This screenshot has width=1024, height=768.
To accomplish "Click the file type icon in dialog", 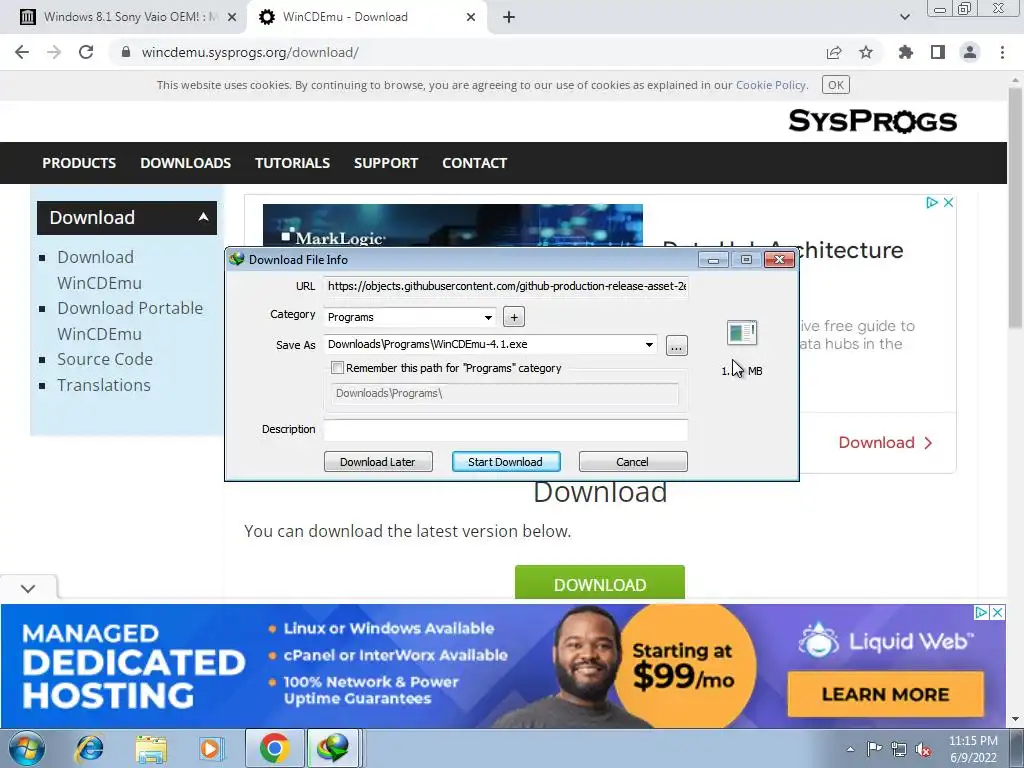I will click(742, 333).
